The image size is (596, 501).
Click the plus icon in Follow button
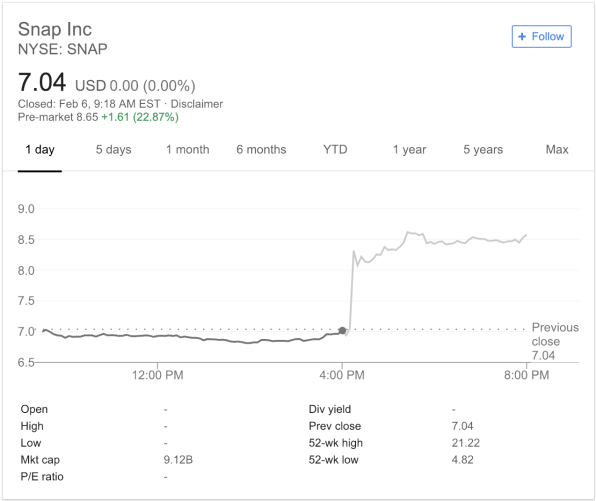pos(522,36)
